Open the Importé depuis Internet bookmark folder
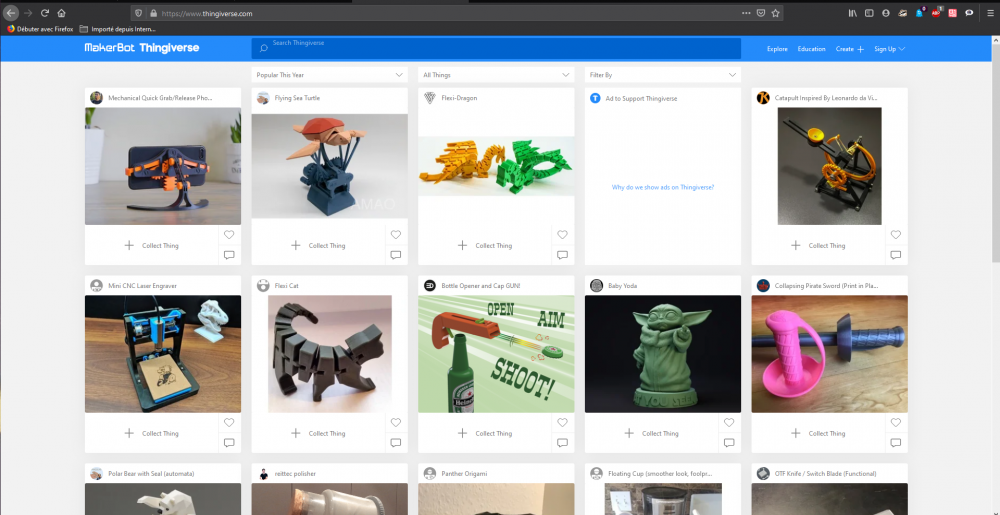Viewport: 1000px width, 515px height. point(117,29)
